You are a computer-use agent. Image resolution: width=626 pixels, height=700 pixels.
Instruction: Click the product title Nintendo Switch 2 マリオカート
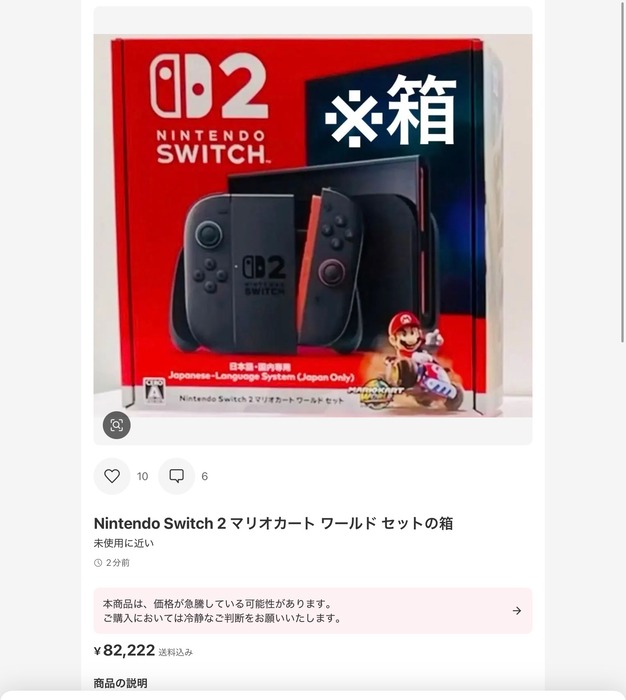coord(273,523)
